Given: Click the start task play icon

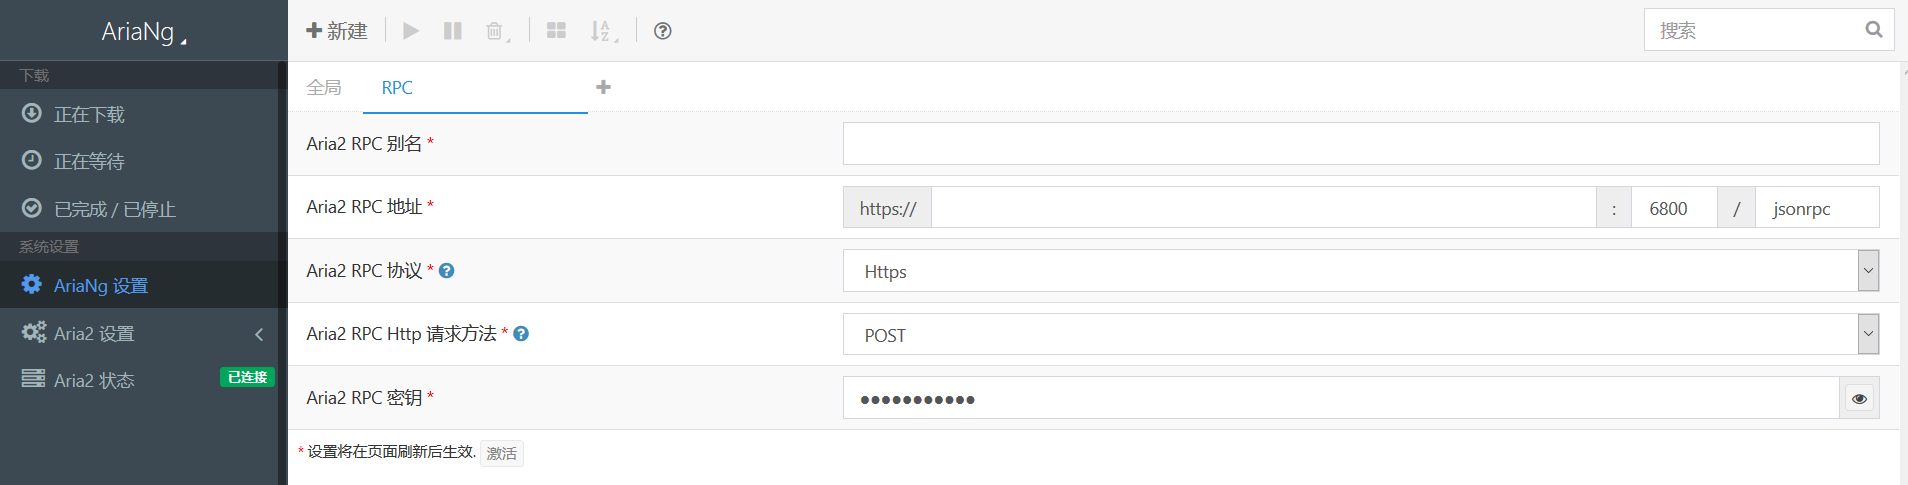Looking at the screenshot, I should pyautogui.click(x=411, y=31).
